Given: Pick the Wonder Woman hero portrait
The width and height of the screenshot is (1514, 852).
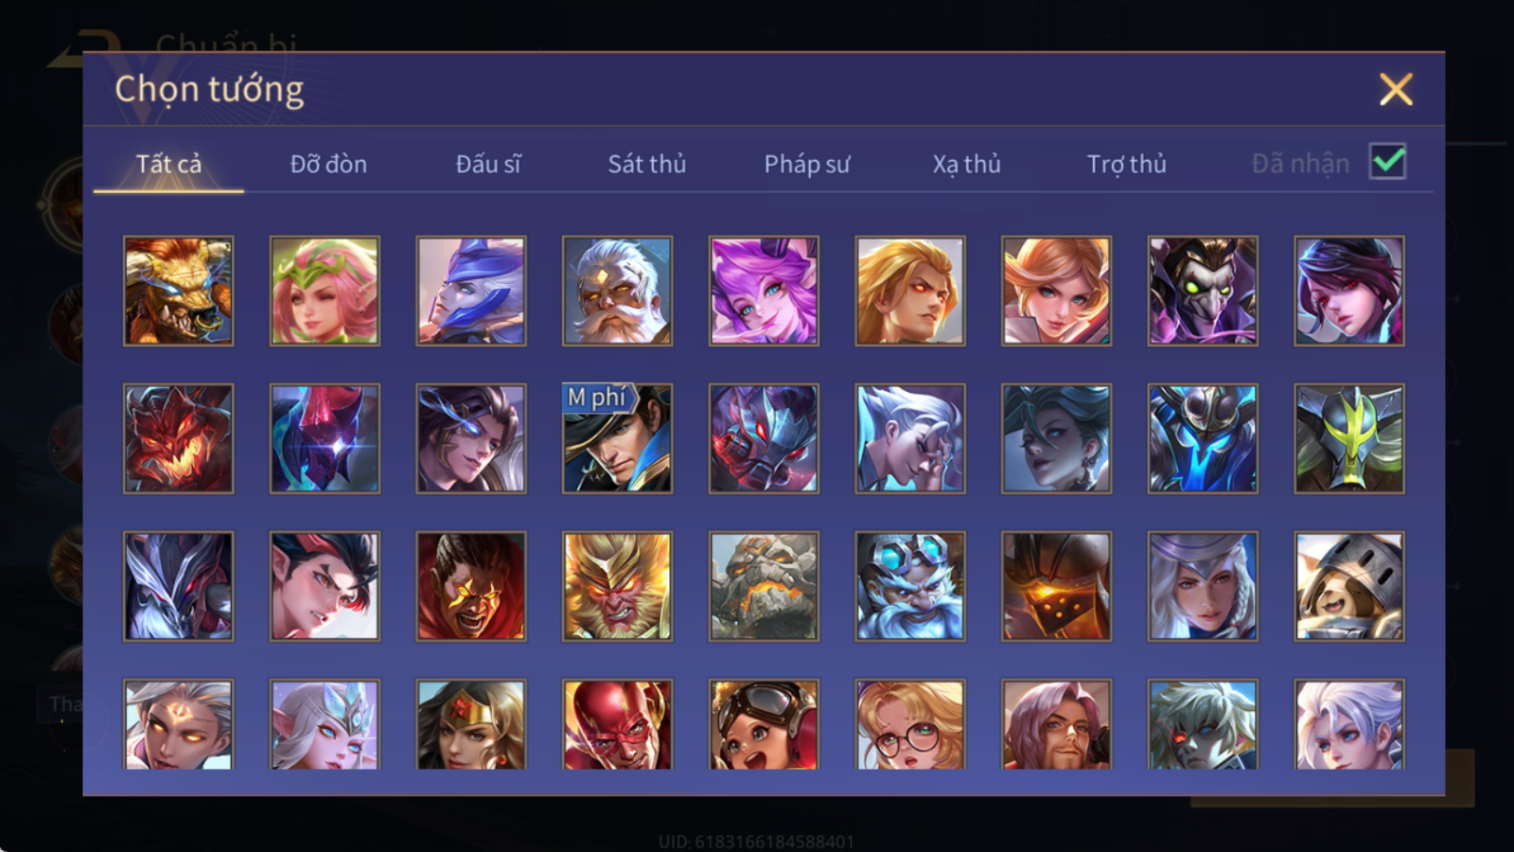Looking at the screenshot, I should (x=471, y=724).
